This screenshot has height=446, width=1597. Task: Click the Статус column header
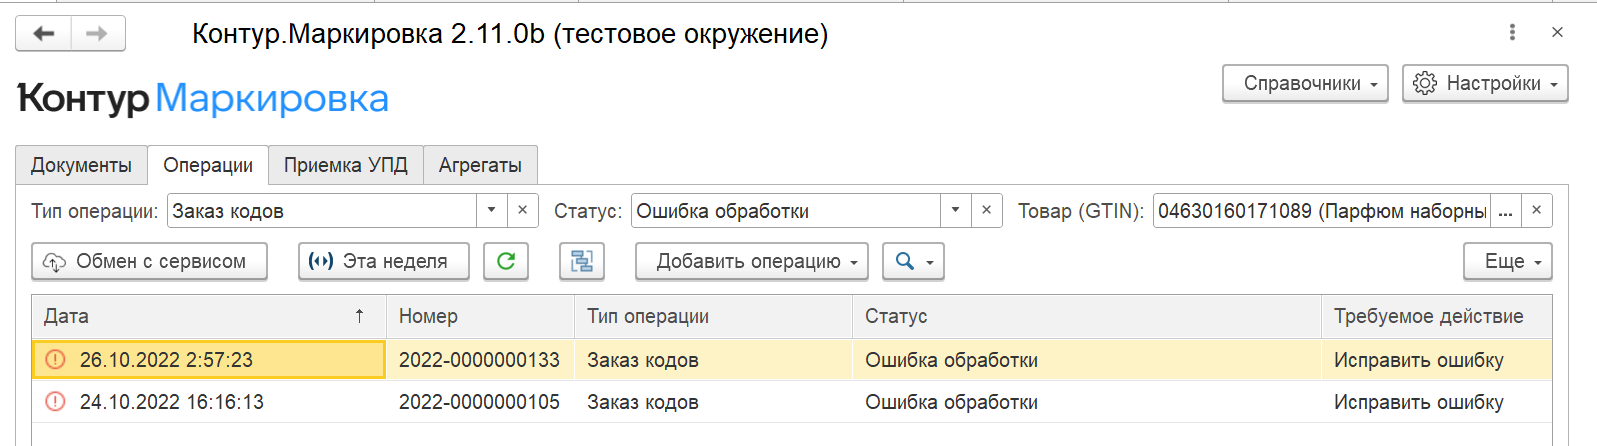tap(1087, 316)
